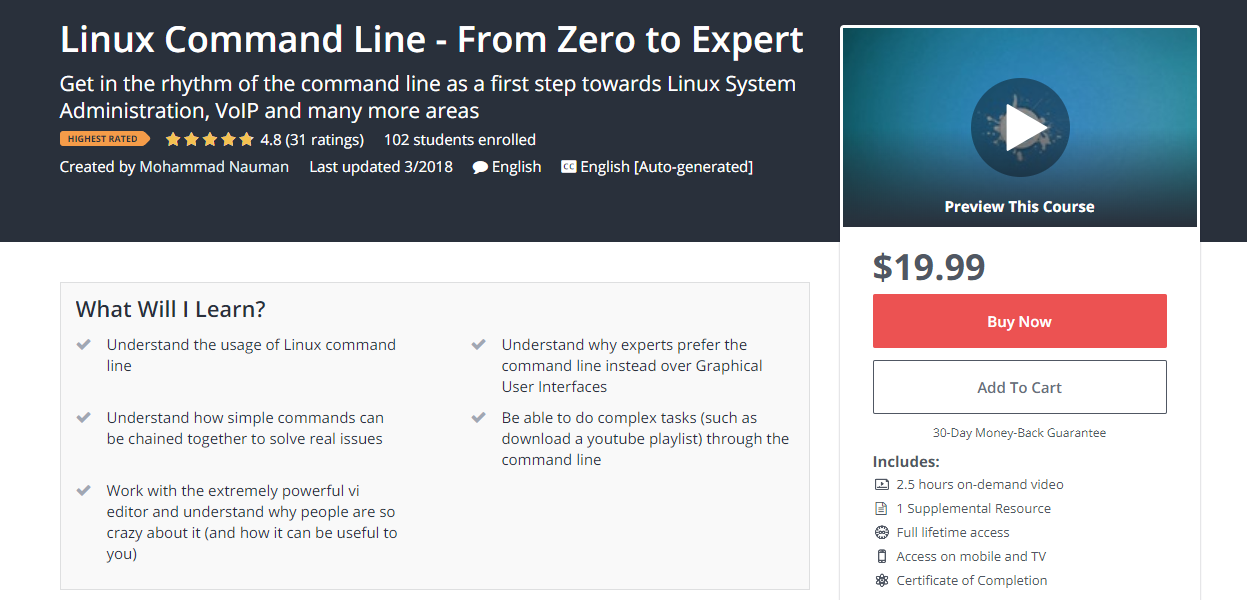1247x600 pixels.
Task: Click the Buy Now button
Action: 1019,321
